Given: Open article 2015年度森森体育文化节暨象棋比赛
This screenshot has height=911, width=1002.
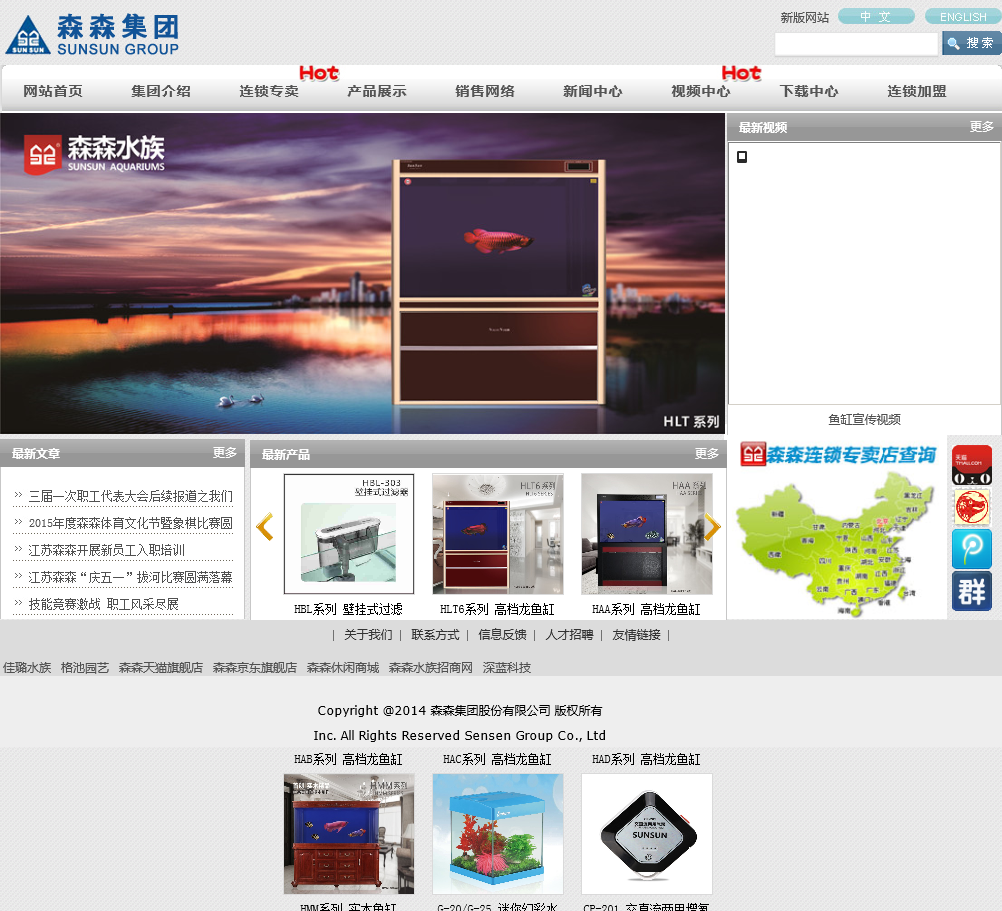Looking at the screenshot, I should pyautogui.click(x=130, y=523).
